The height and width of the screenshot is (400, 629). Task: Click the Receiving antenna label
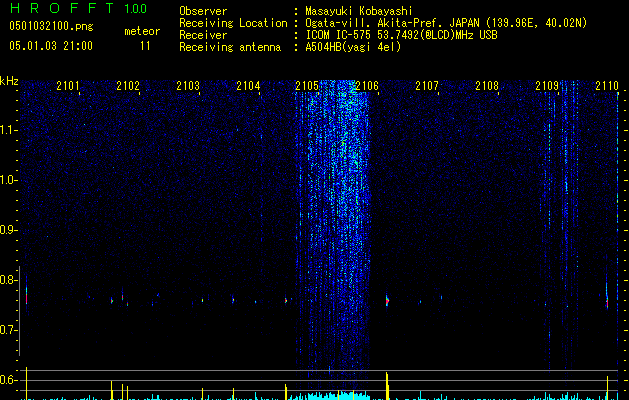click(230, 47)
